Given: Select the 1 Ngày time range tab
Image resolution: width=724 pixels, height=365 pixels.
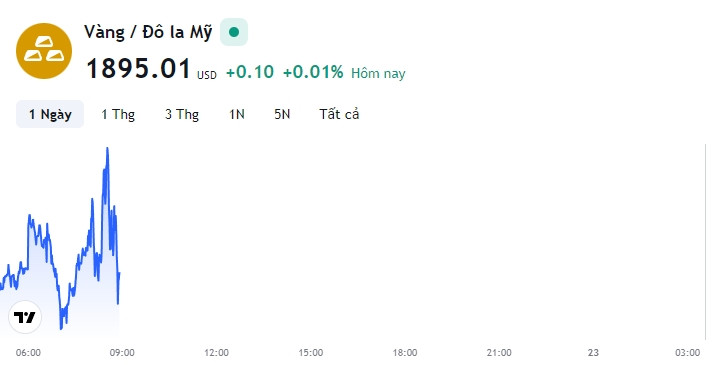Looking at the screenshot, I should 50,114.
